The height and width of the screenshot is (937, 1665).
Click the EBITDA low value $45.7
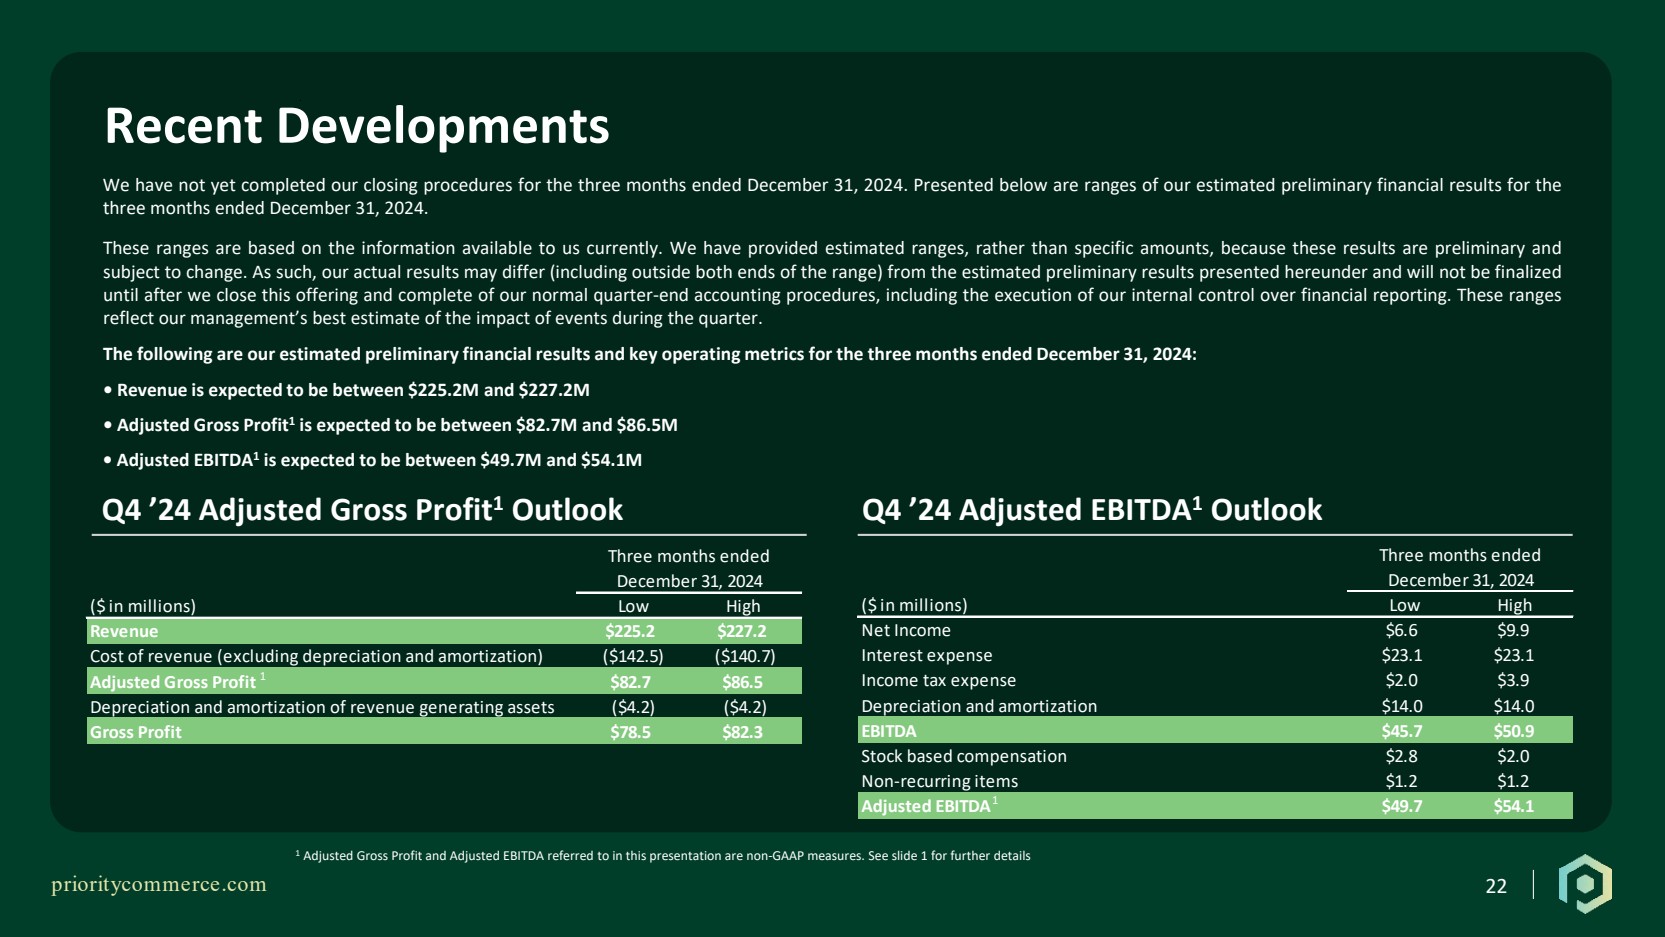tap(1401, 731)
